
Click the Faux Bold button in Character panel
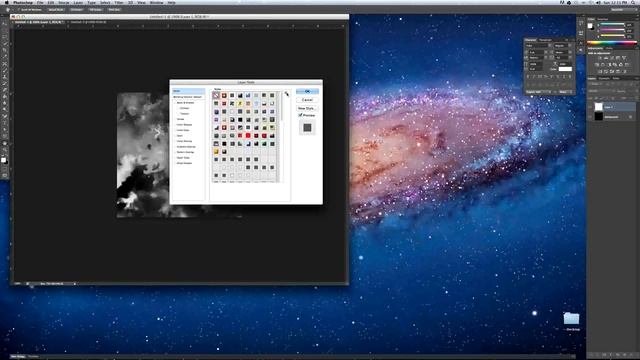tap(528, 77)
